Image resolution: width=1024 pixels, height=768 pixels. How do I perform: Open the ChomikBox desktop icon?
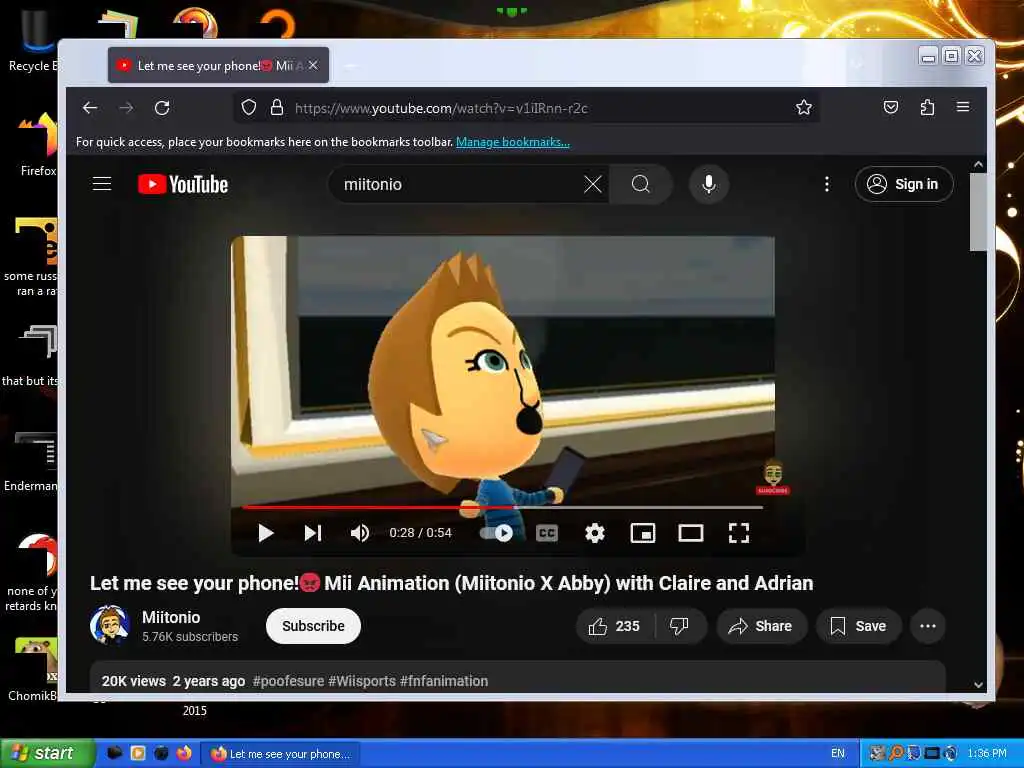tap(33, 669)
